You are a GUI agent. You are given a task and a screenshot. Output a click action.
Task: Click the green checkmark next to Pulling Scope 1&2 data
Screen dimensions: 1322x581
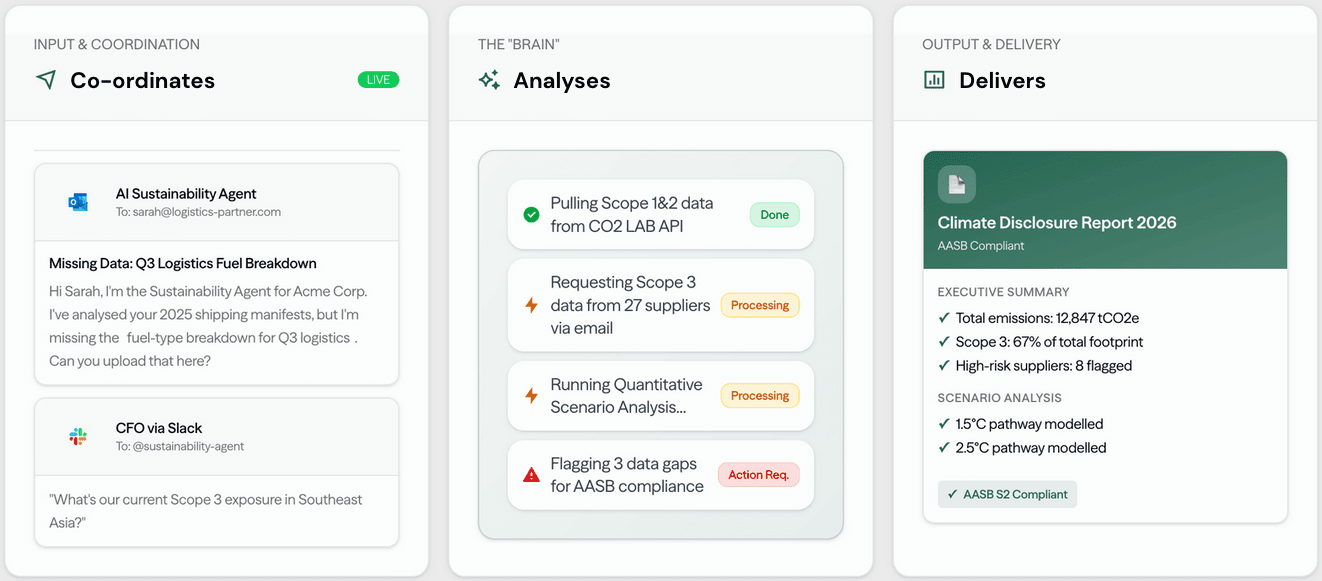[531, 214]
